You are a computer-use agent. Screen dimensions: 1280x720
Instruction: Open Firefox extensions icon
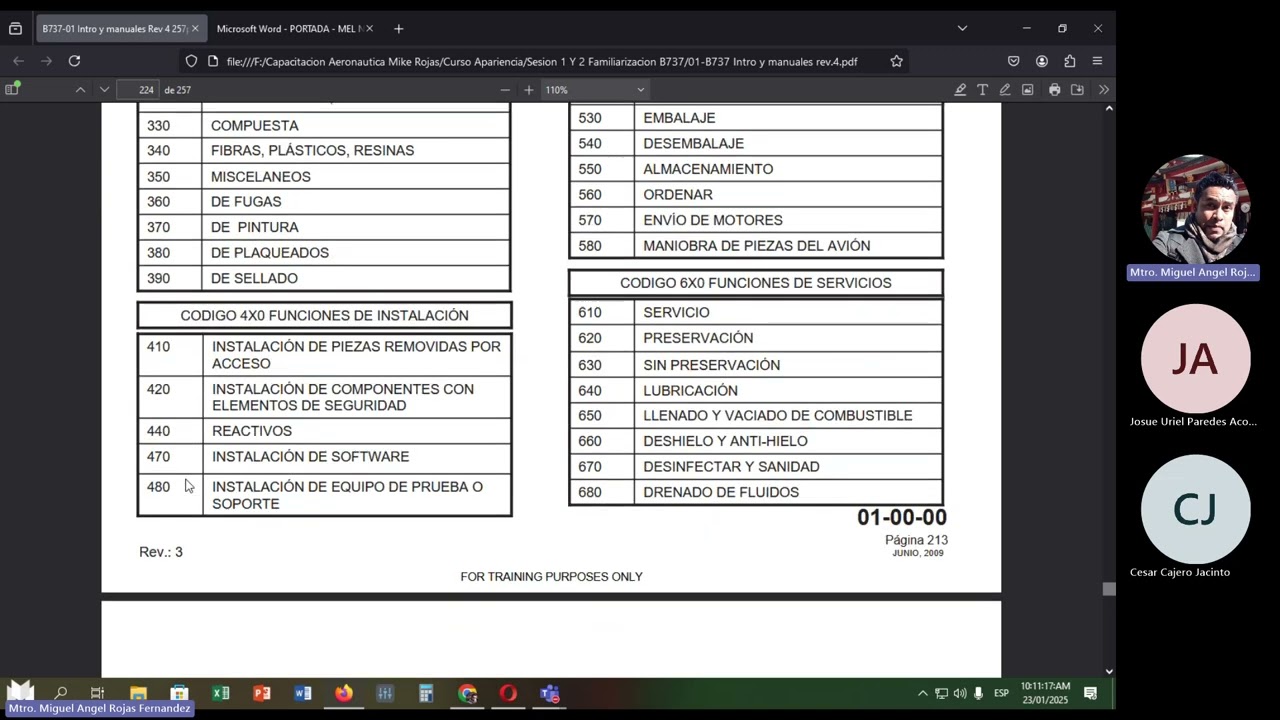(x=1070, y=61)
